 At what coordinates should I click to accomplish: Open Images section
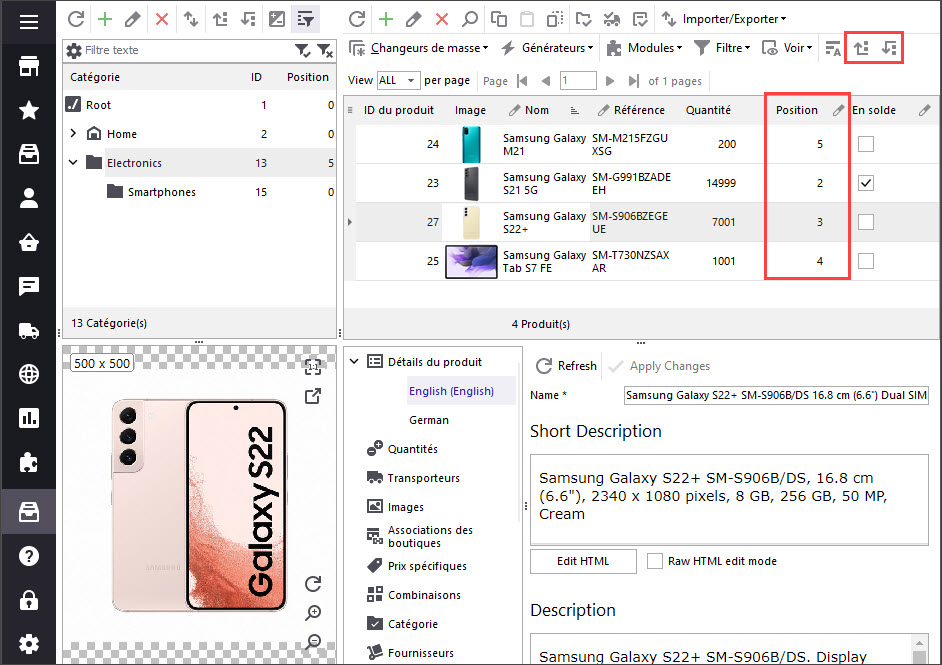point(395,507)
